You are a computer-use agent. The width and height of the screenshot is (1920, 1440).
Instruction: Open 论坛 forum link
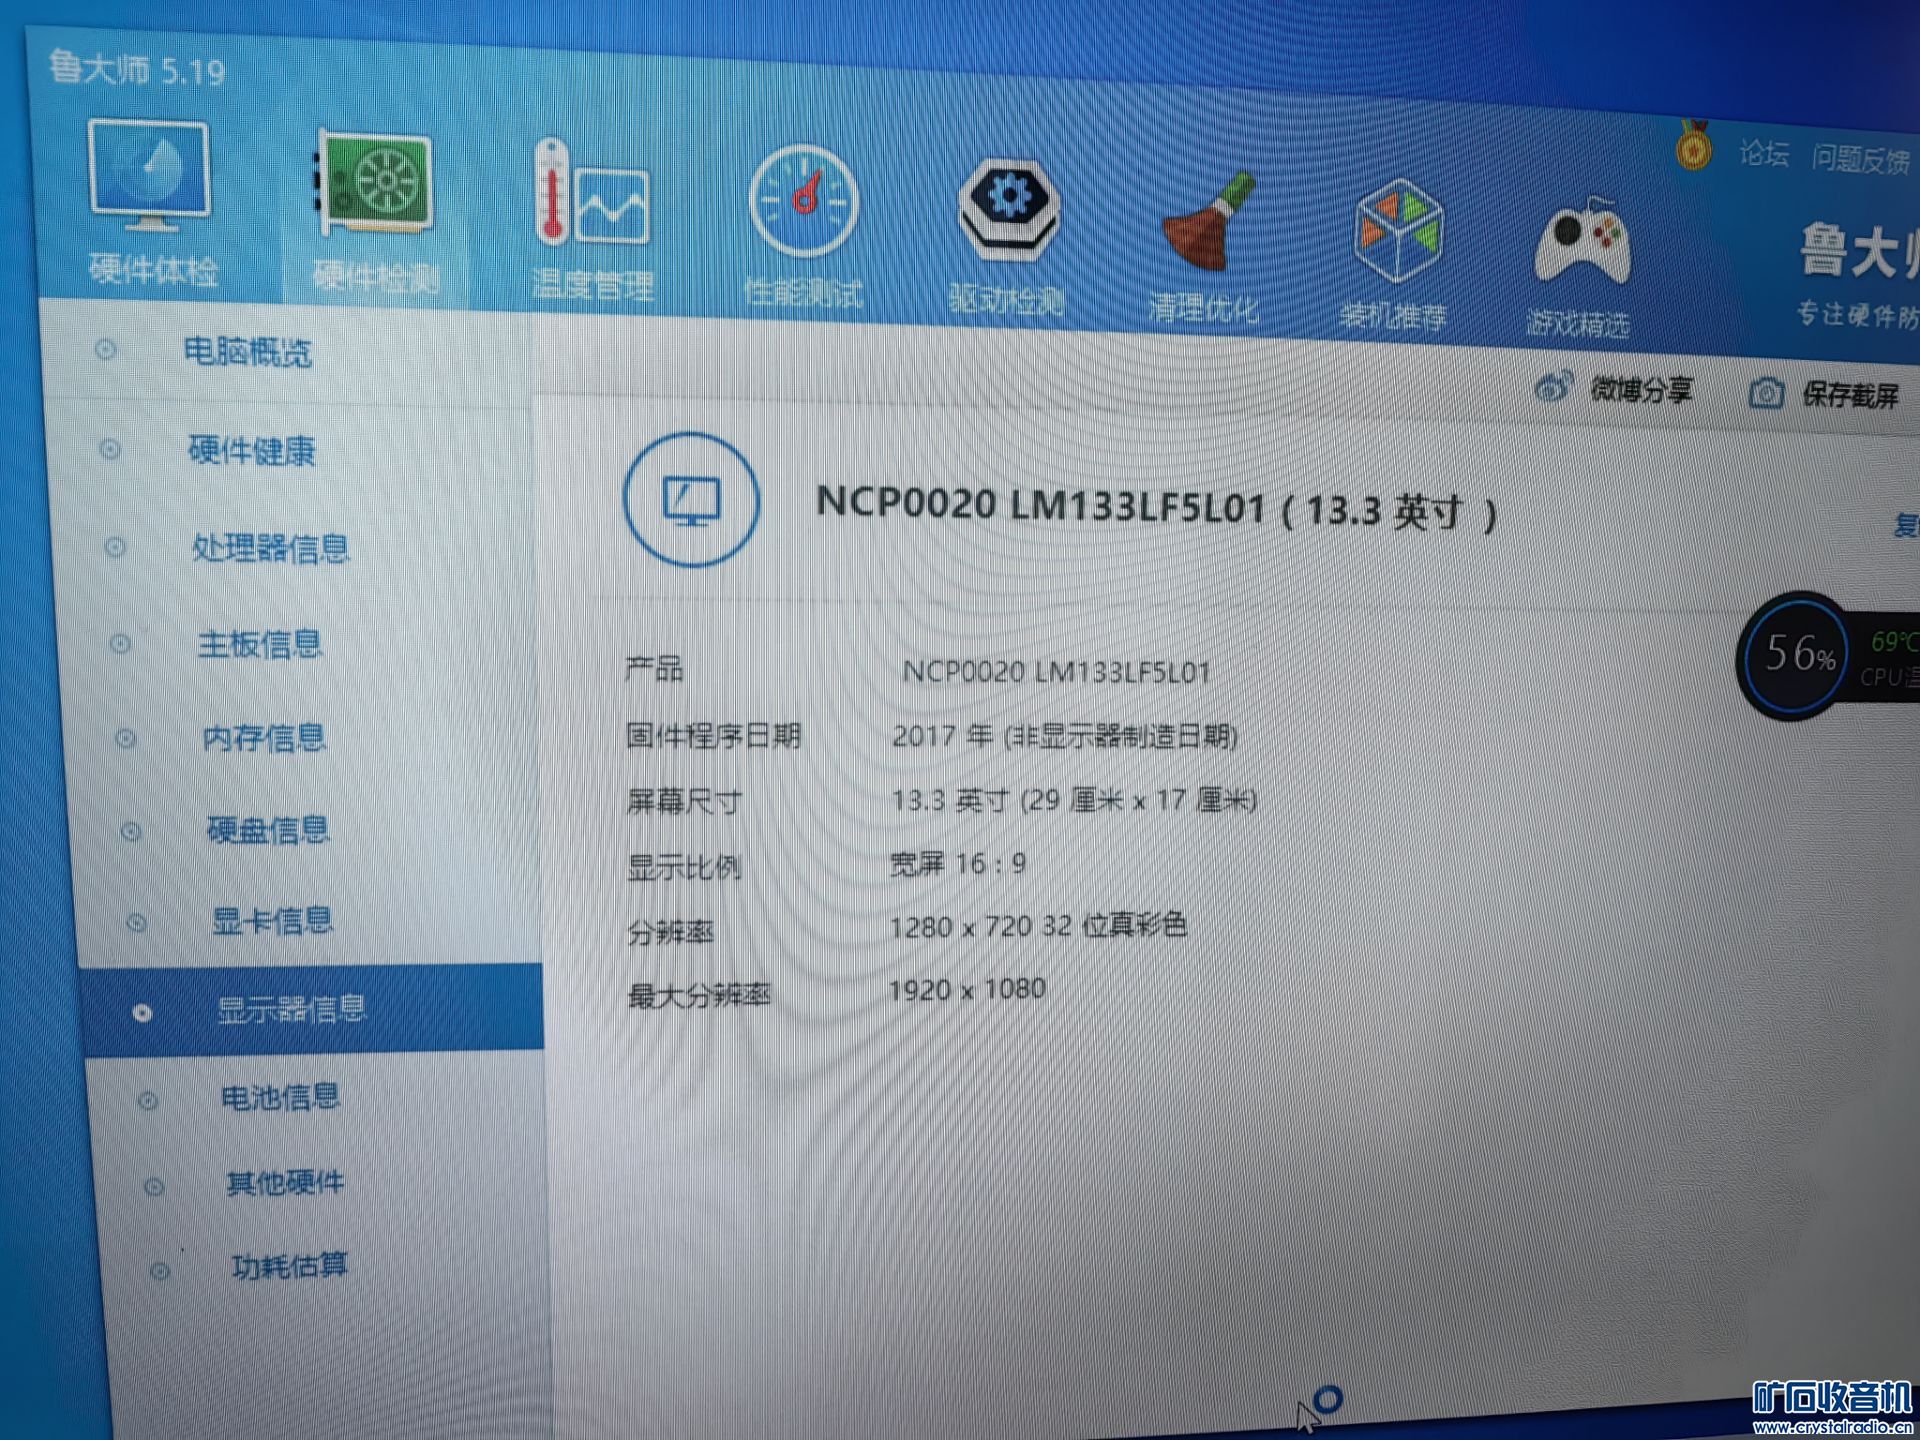point(1764,153)
